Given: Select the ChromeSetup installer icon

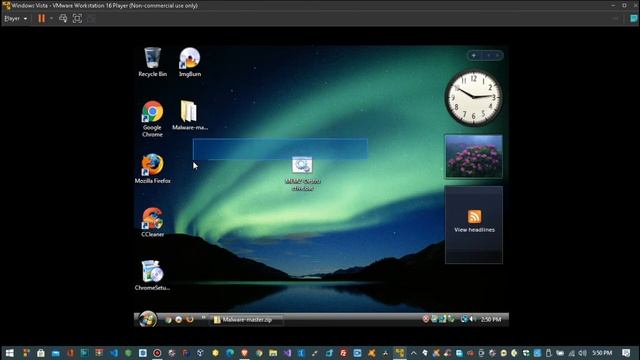Looking at the screenshot, I should 152,276.
